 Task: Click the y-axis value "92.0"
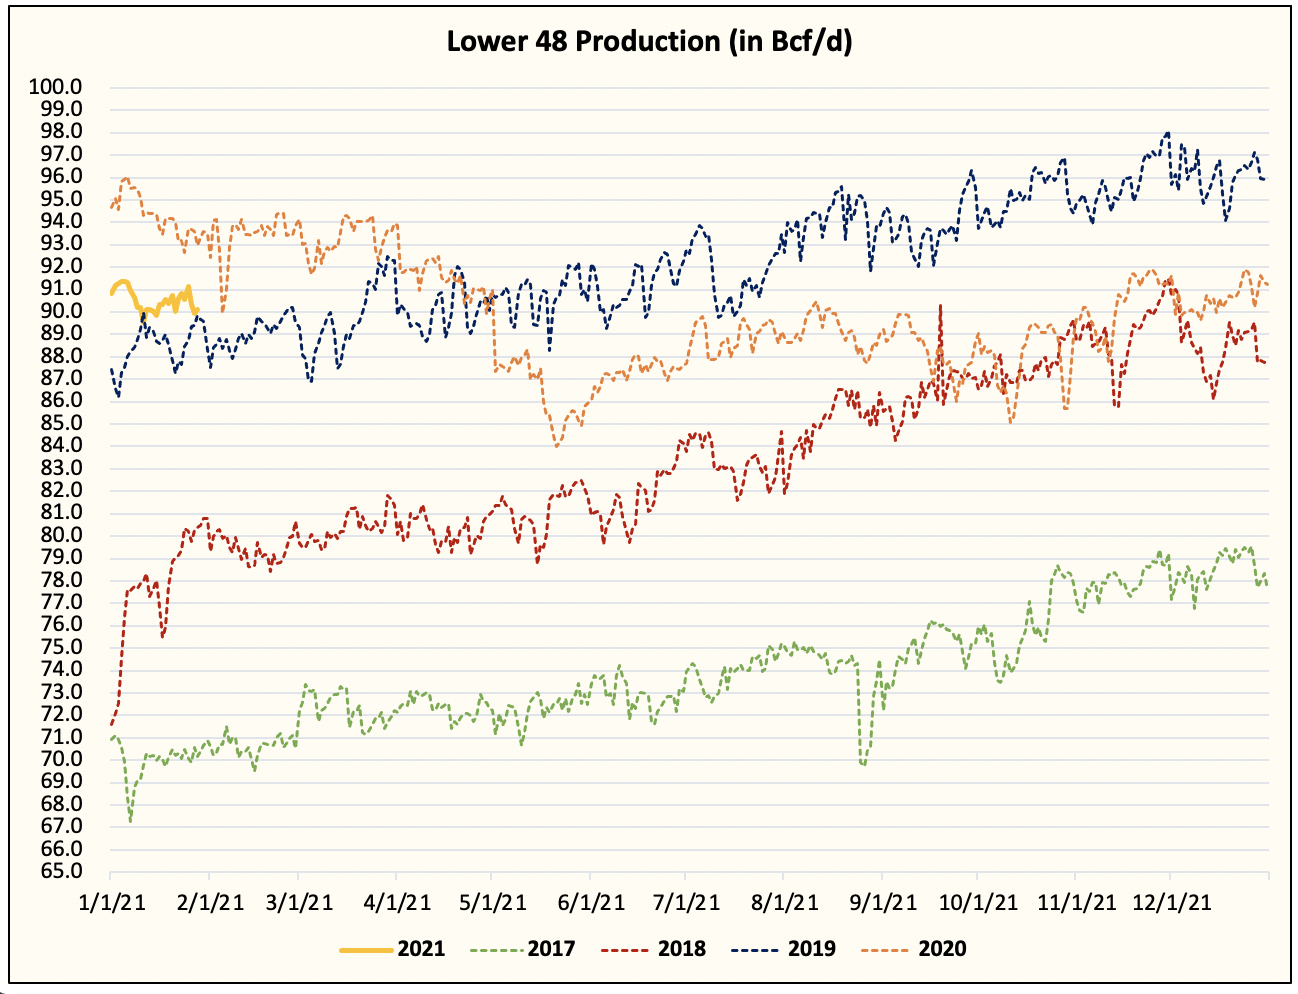click(59, 267)
